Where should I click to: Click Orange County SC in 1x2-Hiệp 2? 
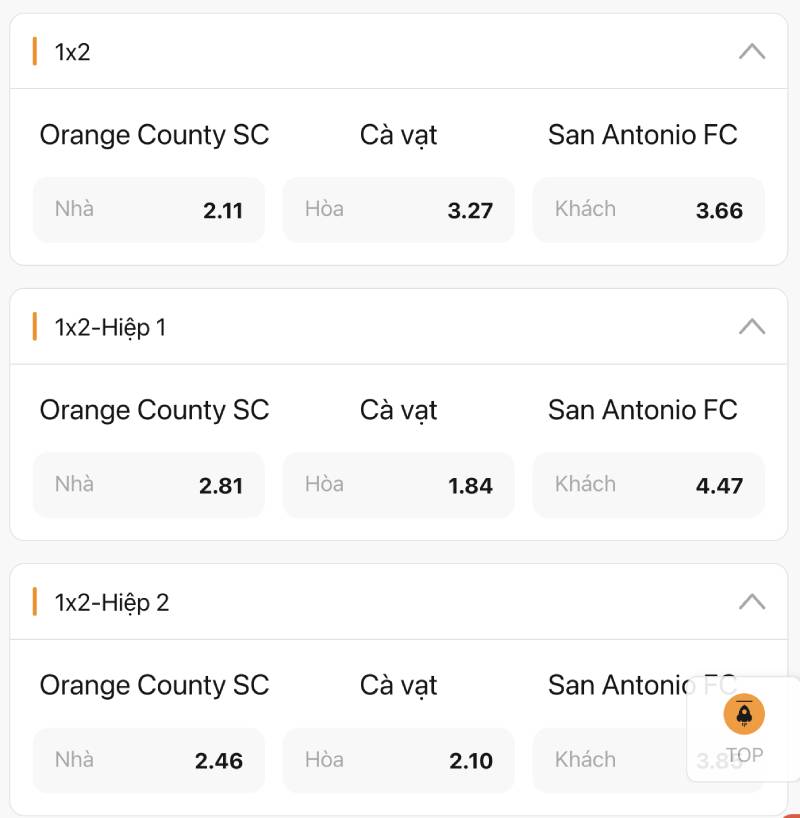pos(154,685)
